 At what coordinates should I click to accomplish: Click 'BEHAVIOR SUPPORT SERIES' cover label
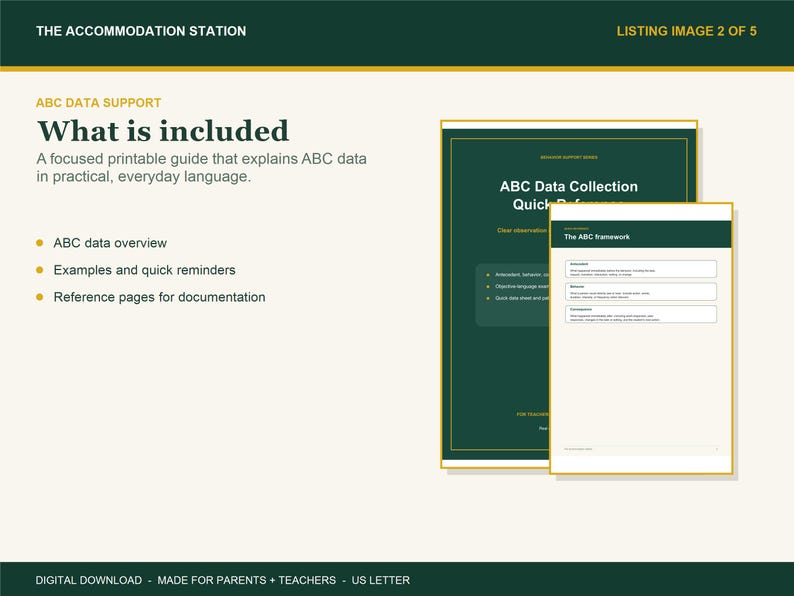coord(569,157)
